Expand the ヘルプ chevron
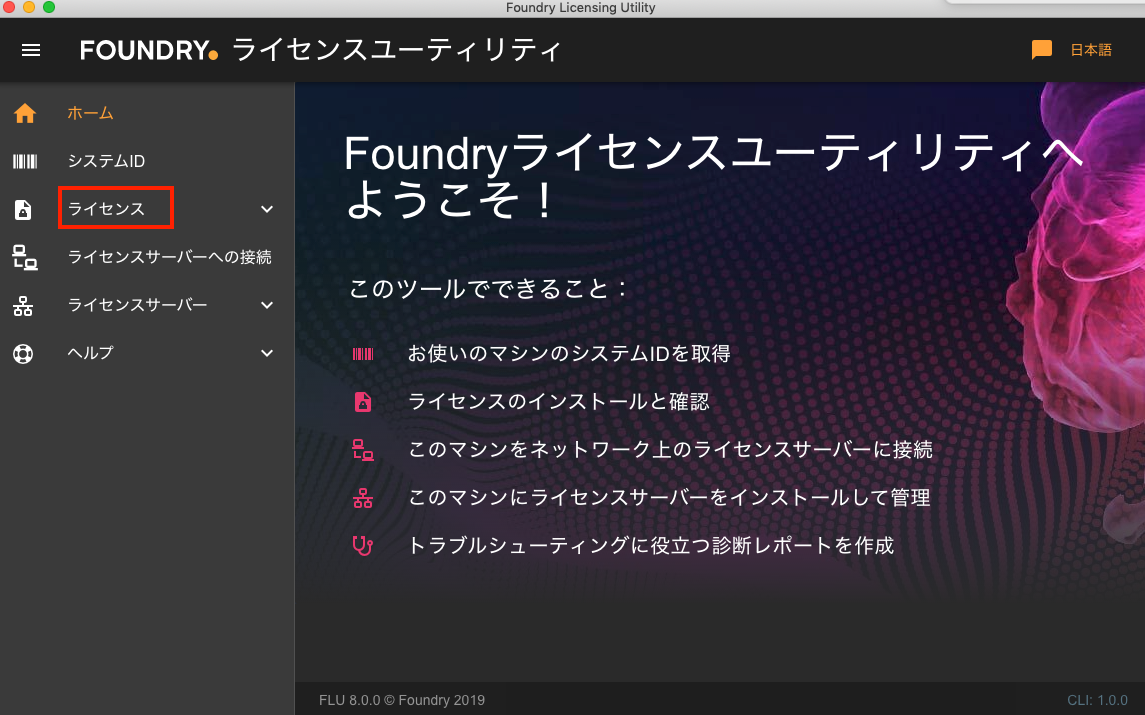Screen dimensions: 1145x715 point(267,353)
